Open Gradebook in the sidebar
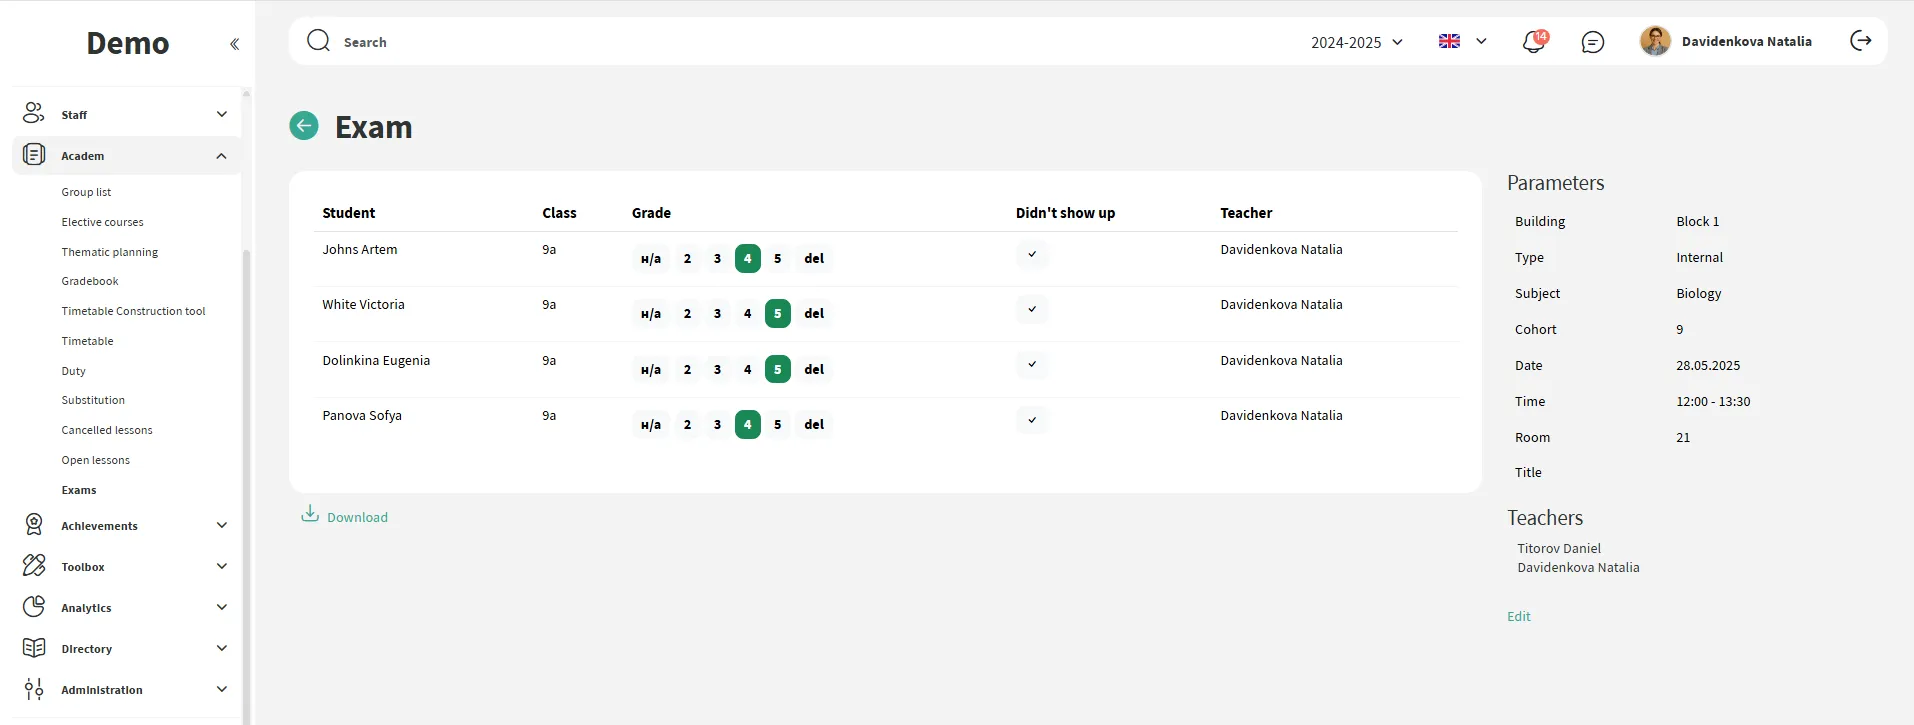The width and height of the screenshot is (1914, 725). pyautogui.click(x=90, y=282)
